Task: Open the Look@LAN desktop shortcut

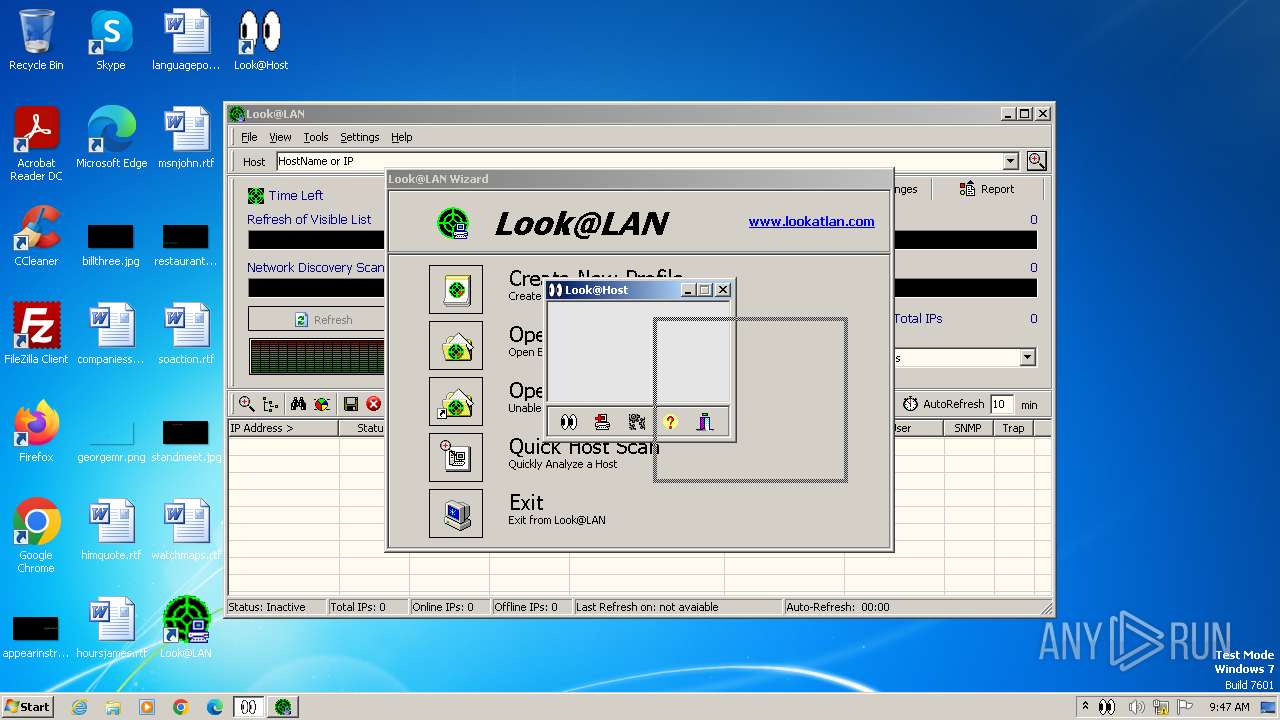Action: click(185, 628)
